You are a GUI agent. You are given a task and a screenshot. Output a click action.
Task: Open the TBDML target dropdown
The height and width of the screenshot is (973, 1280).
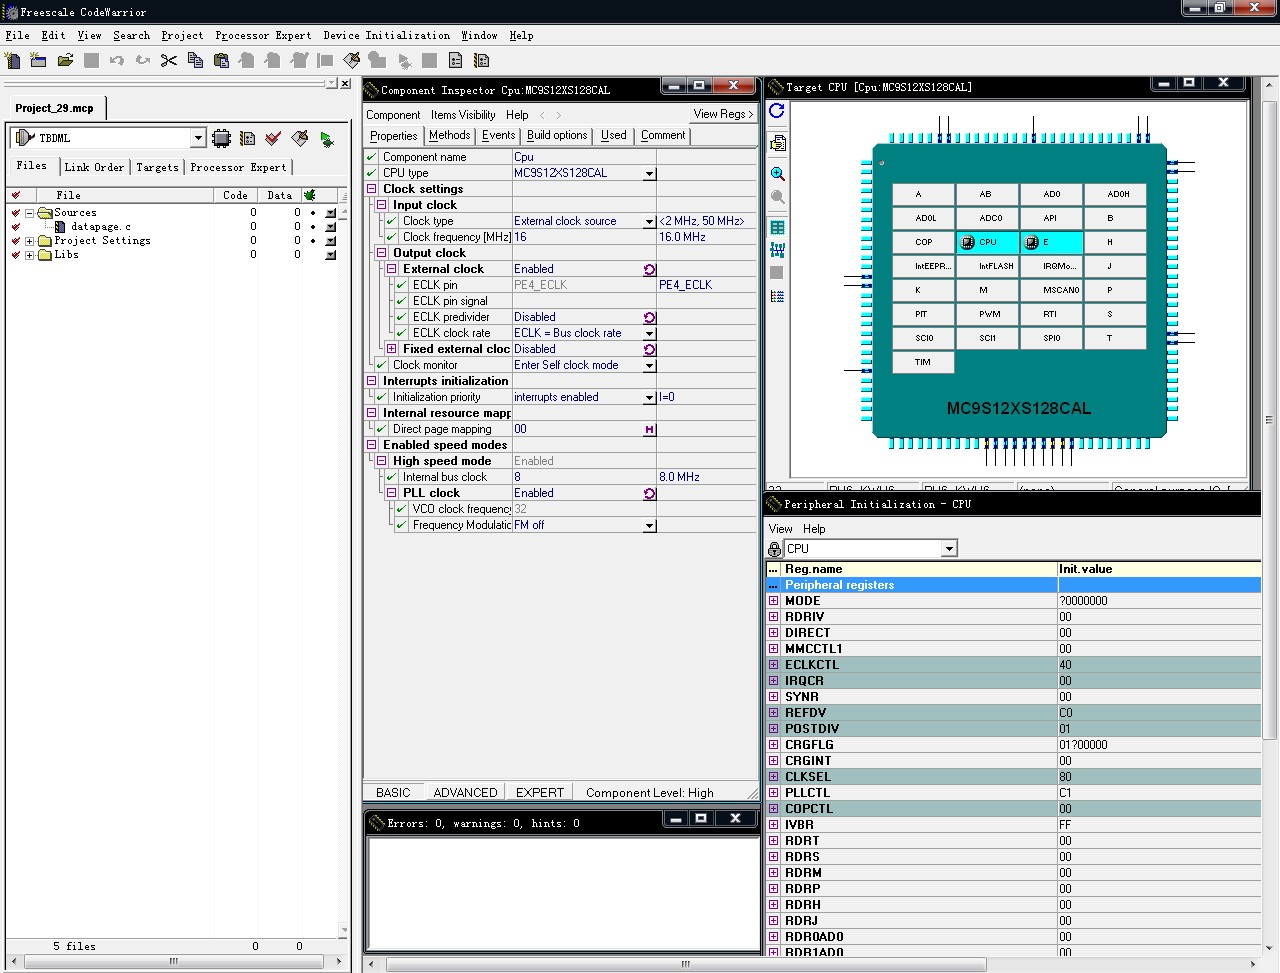(x=197, y=138)
